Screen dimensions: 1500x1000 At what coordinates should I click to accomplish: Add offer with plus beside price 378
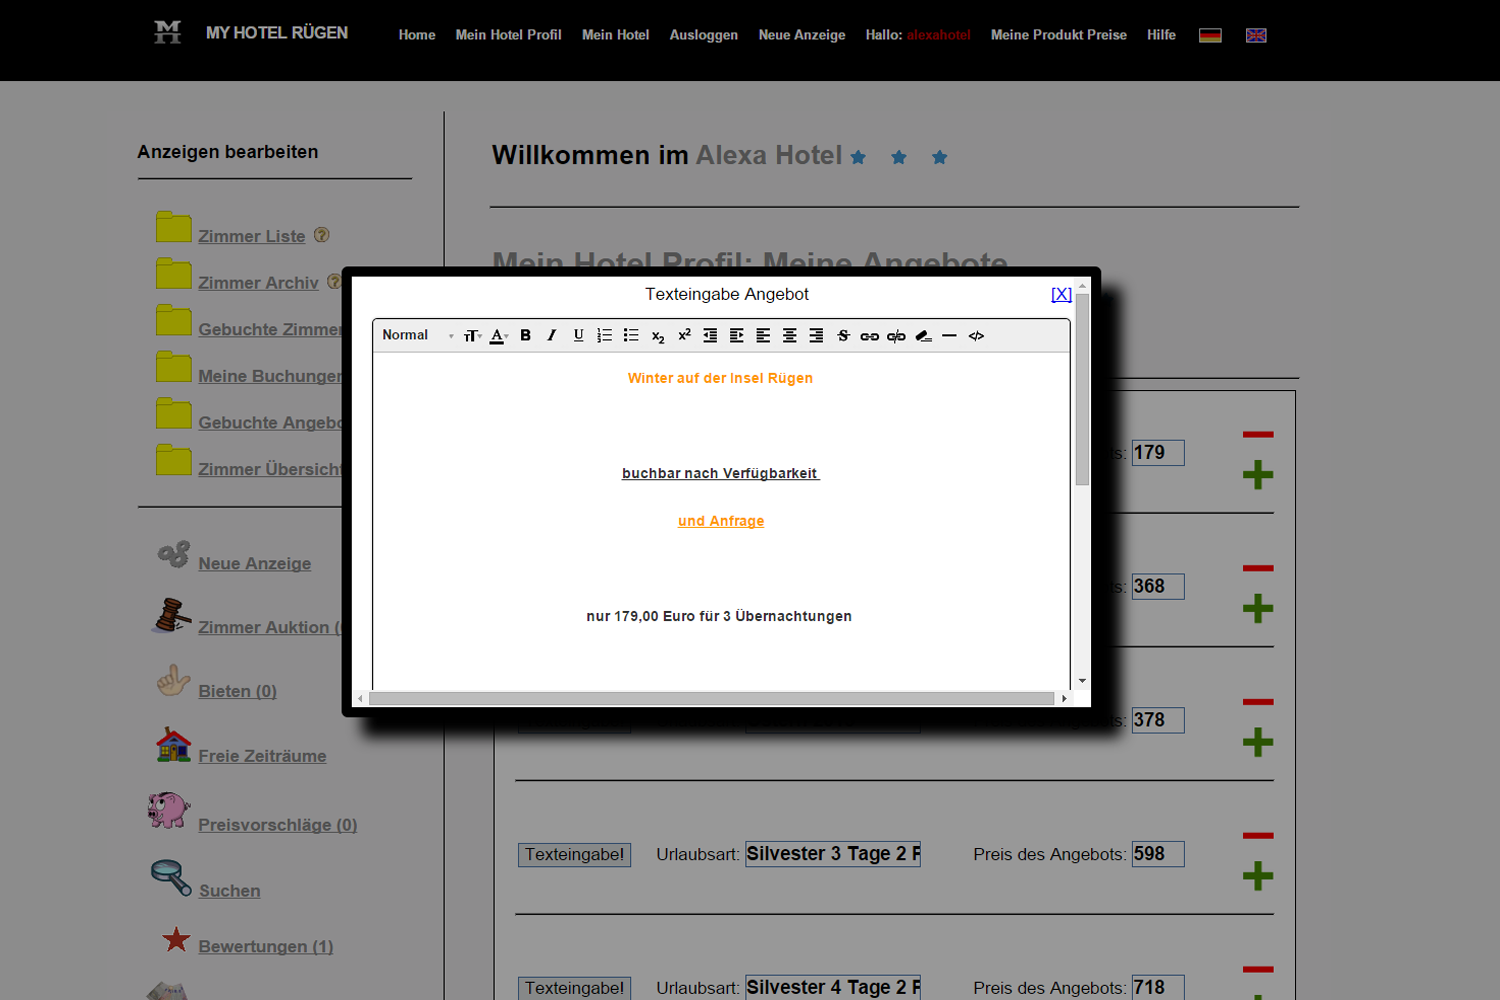click(x=1258, y=742)
